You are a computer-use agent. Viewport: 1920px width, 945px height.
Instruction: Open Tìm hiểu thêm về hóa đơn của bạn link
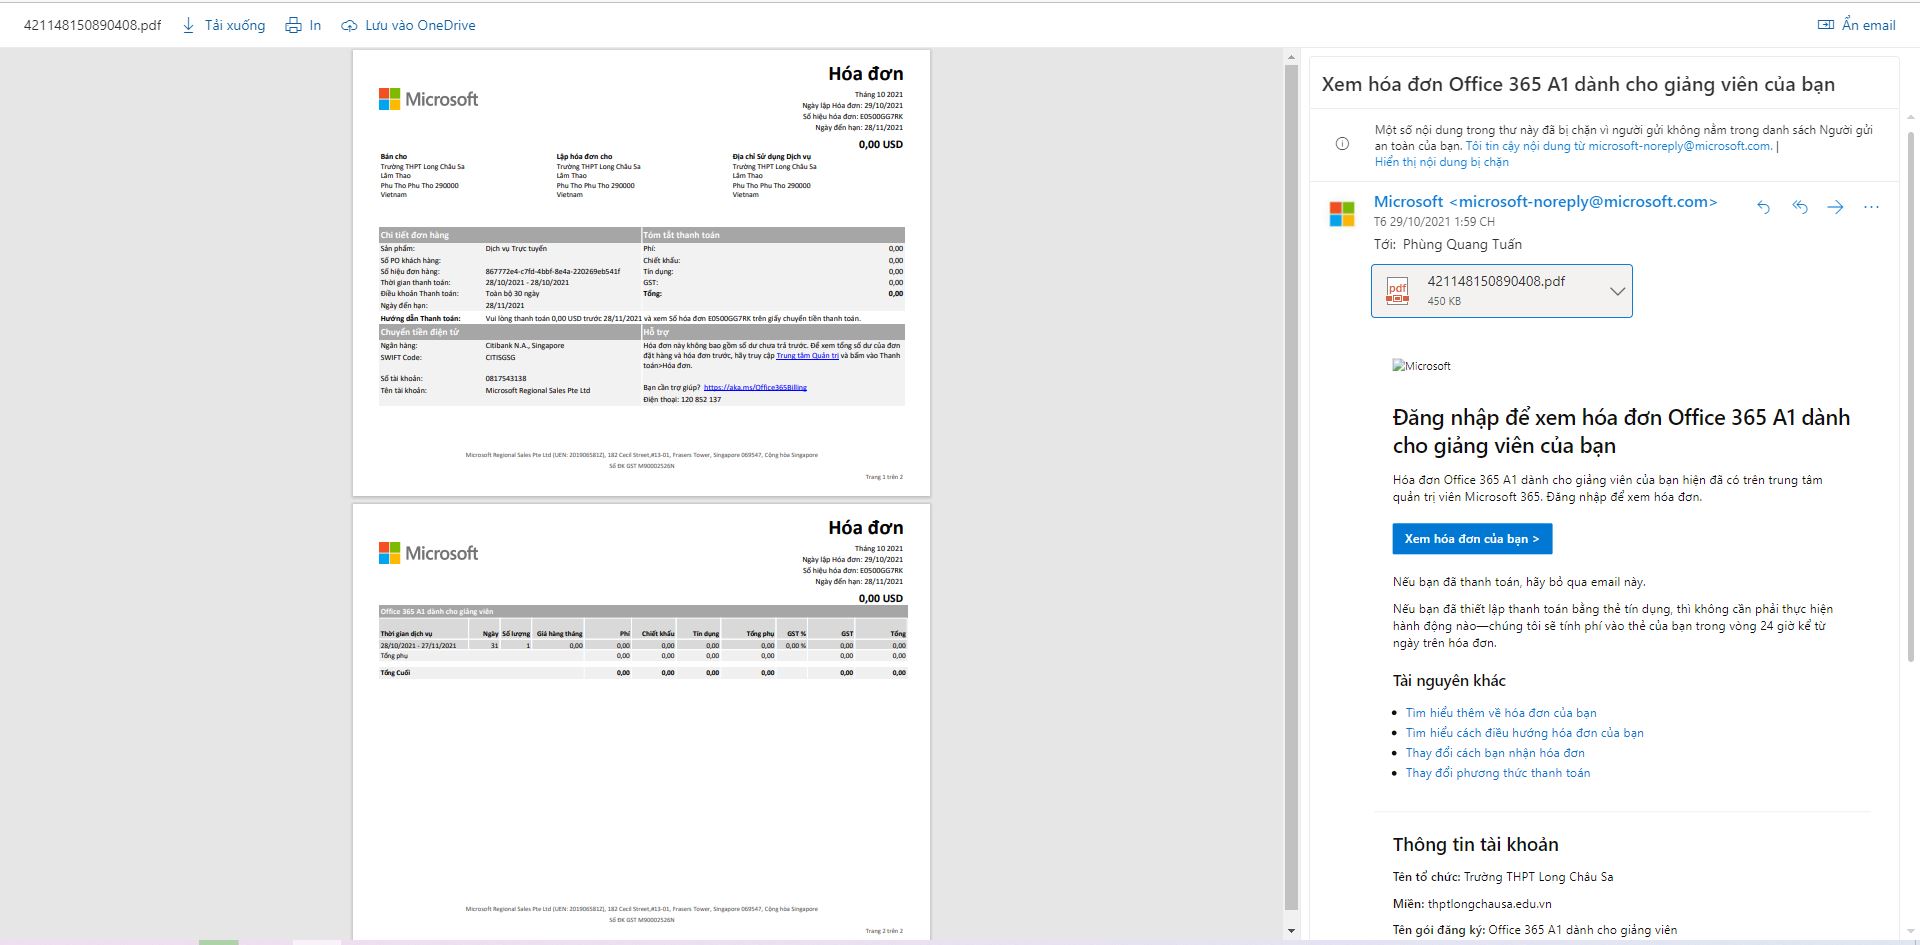click(1501, 713)
